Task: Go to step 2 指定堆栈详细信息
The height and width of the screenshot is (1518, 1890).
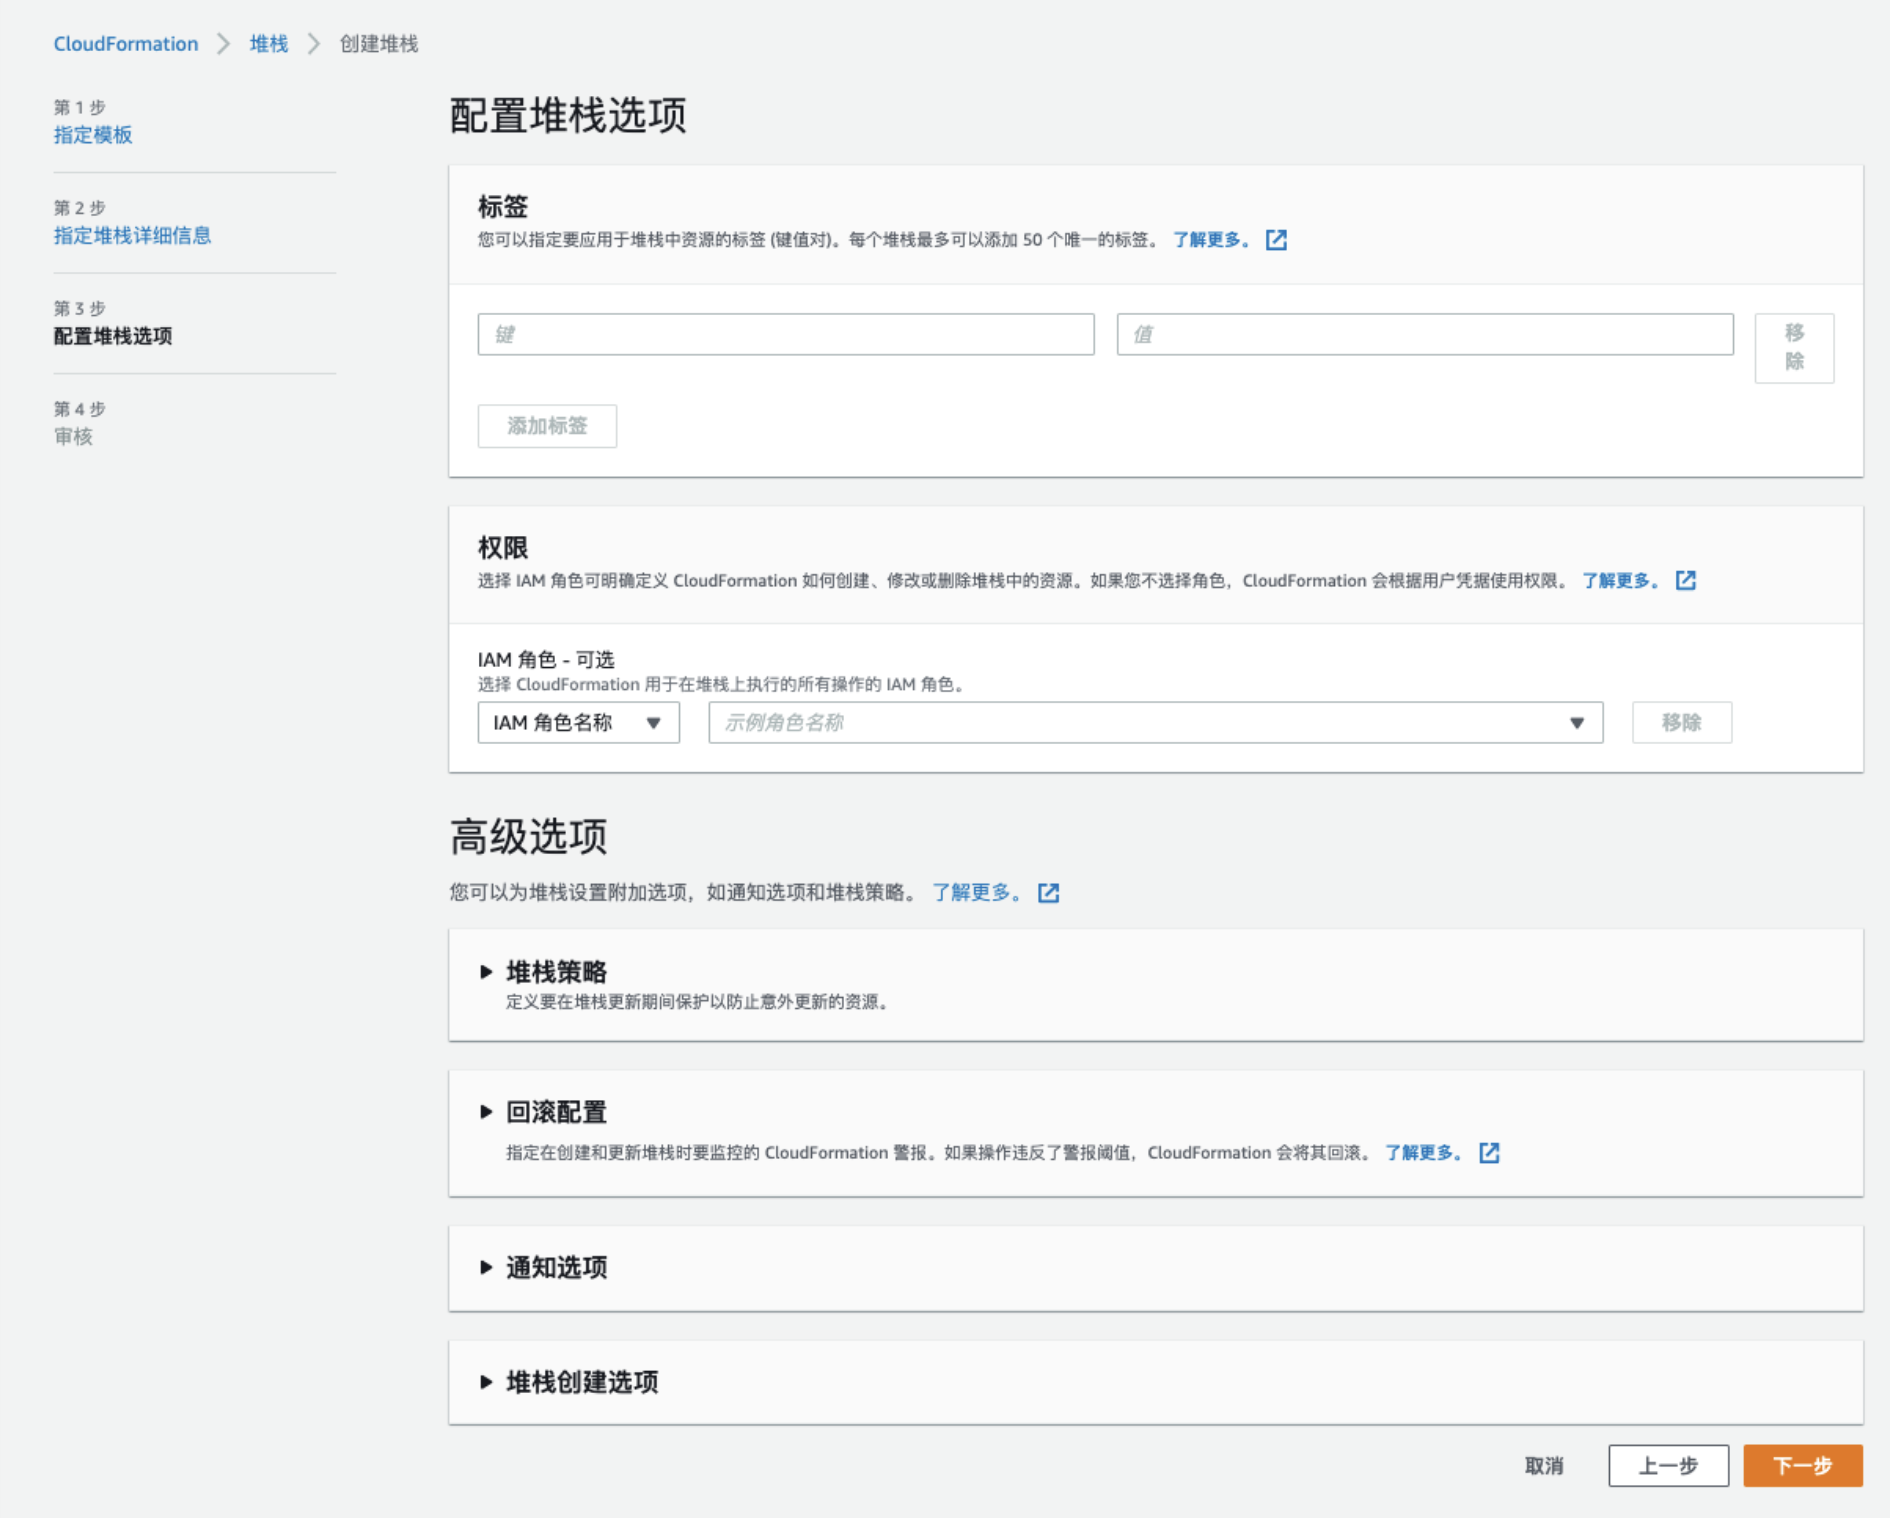Action: pos(132,235)
